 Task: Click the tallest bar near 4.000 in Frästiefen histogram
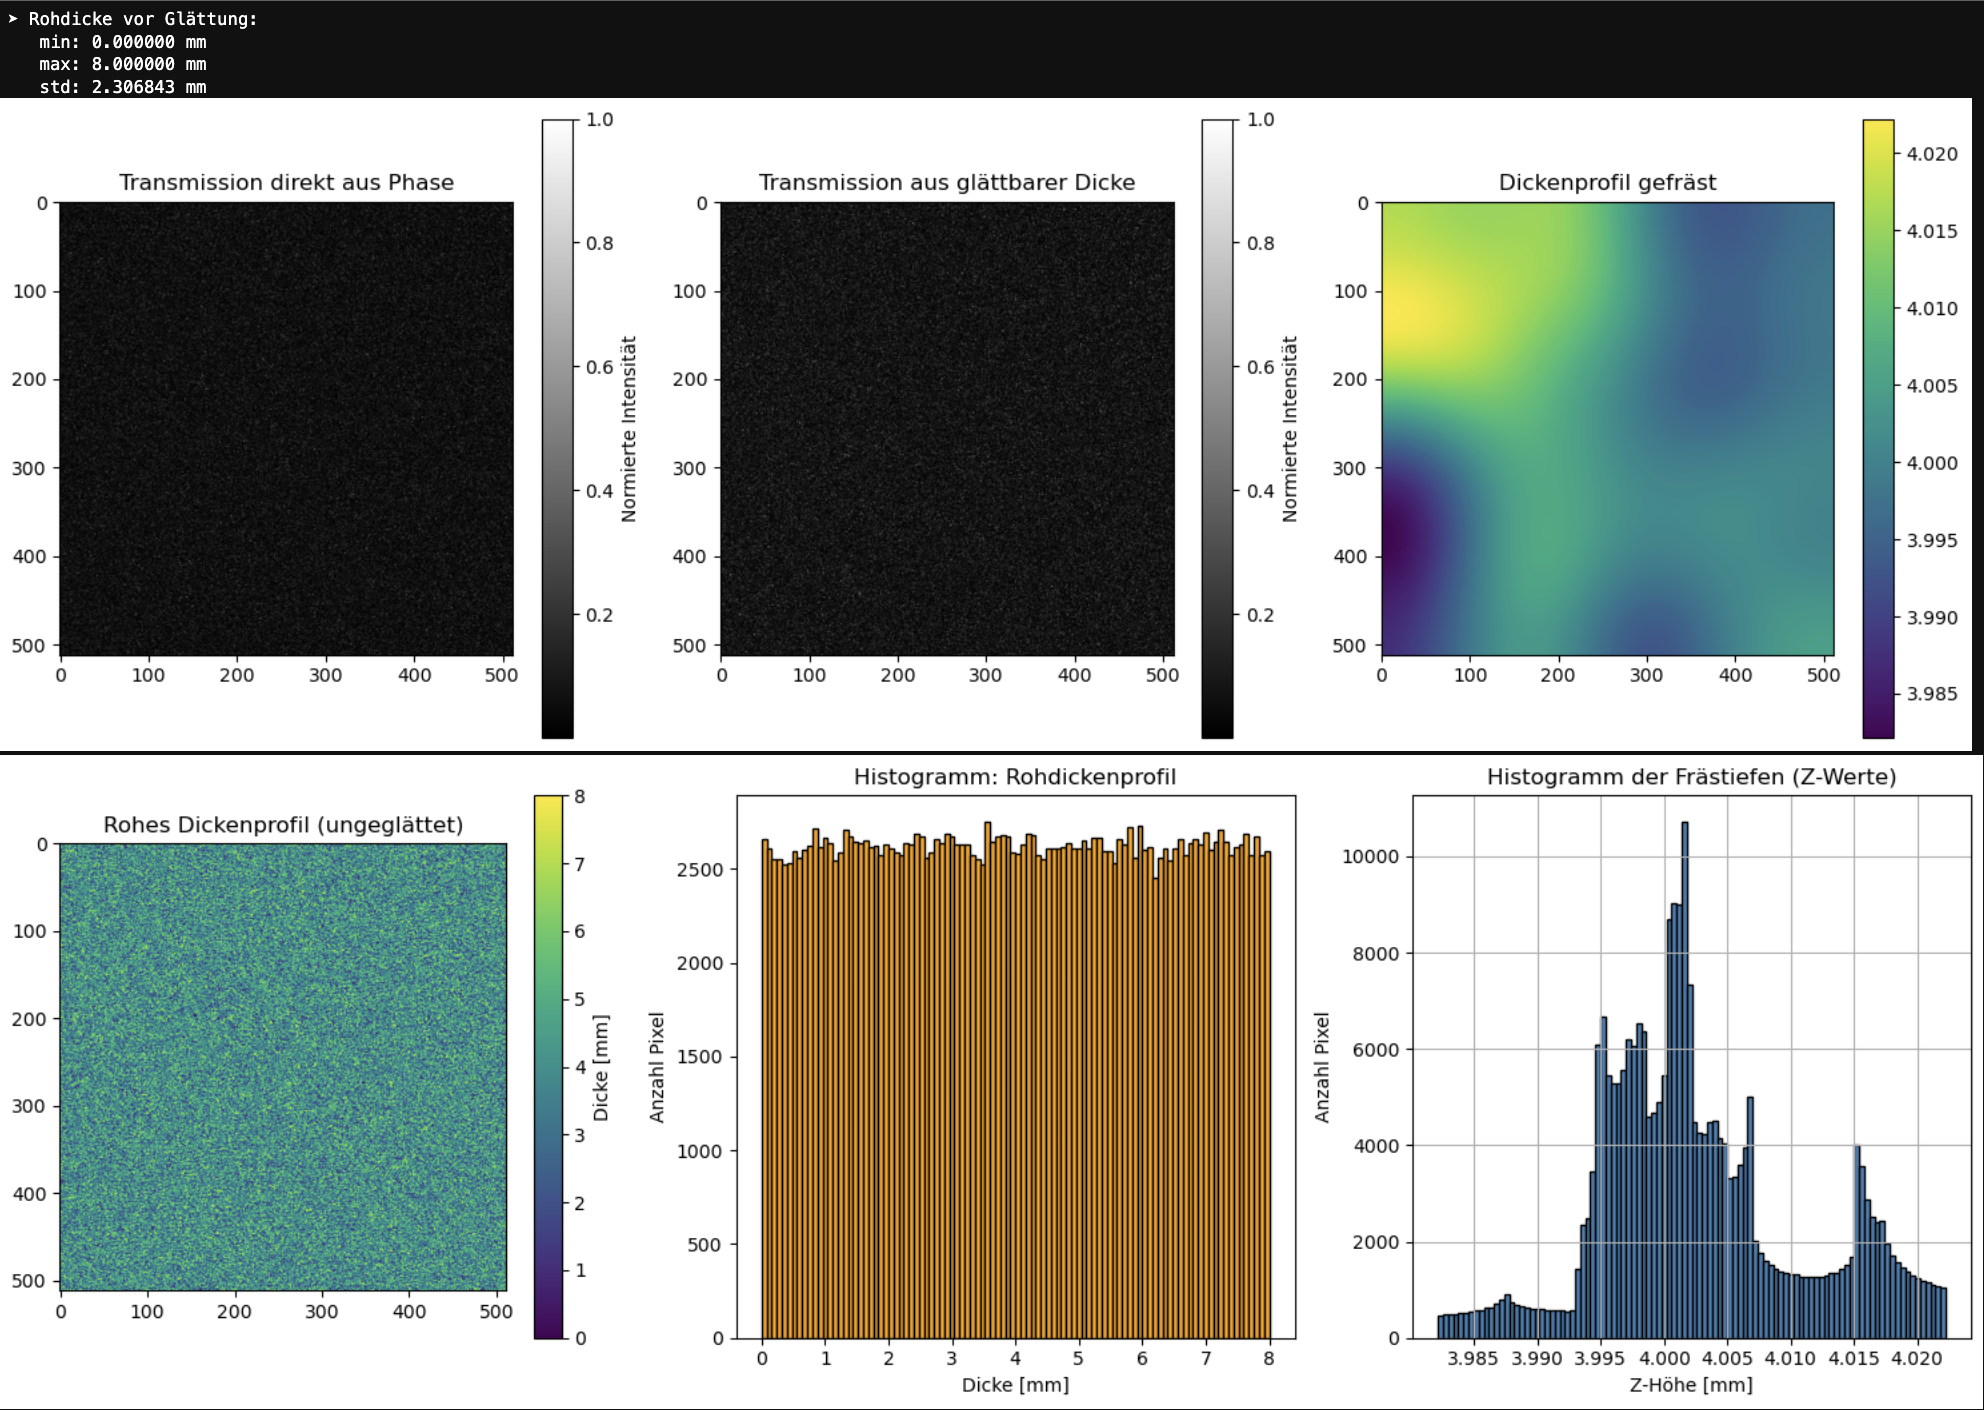click(1685, 1080)
